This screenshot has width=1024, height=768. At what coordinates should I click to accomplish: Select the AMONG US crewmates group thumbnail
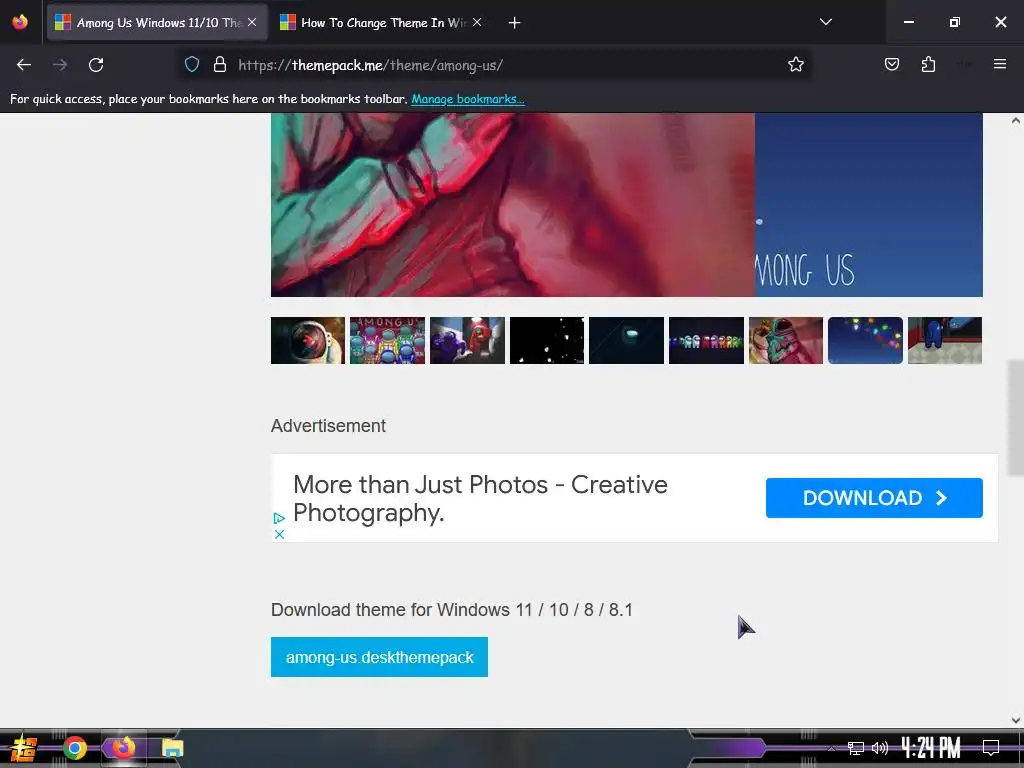[387, 340]
